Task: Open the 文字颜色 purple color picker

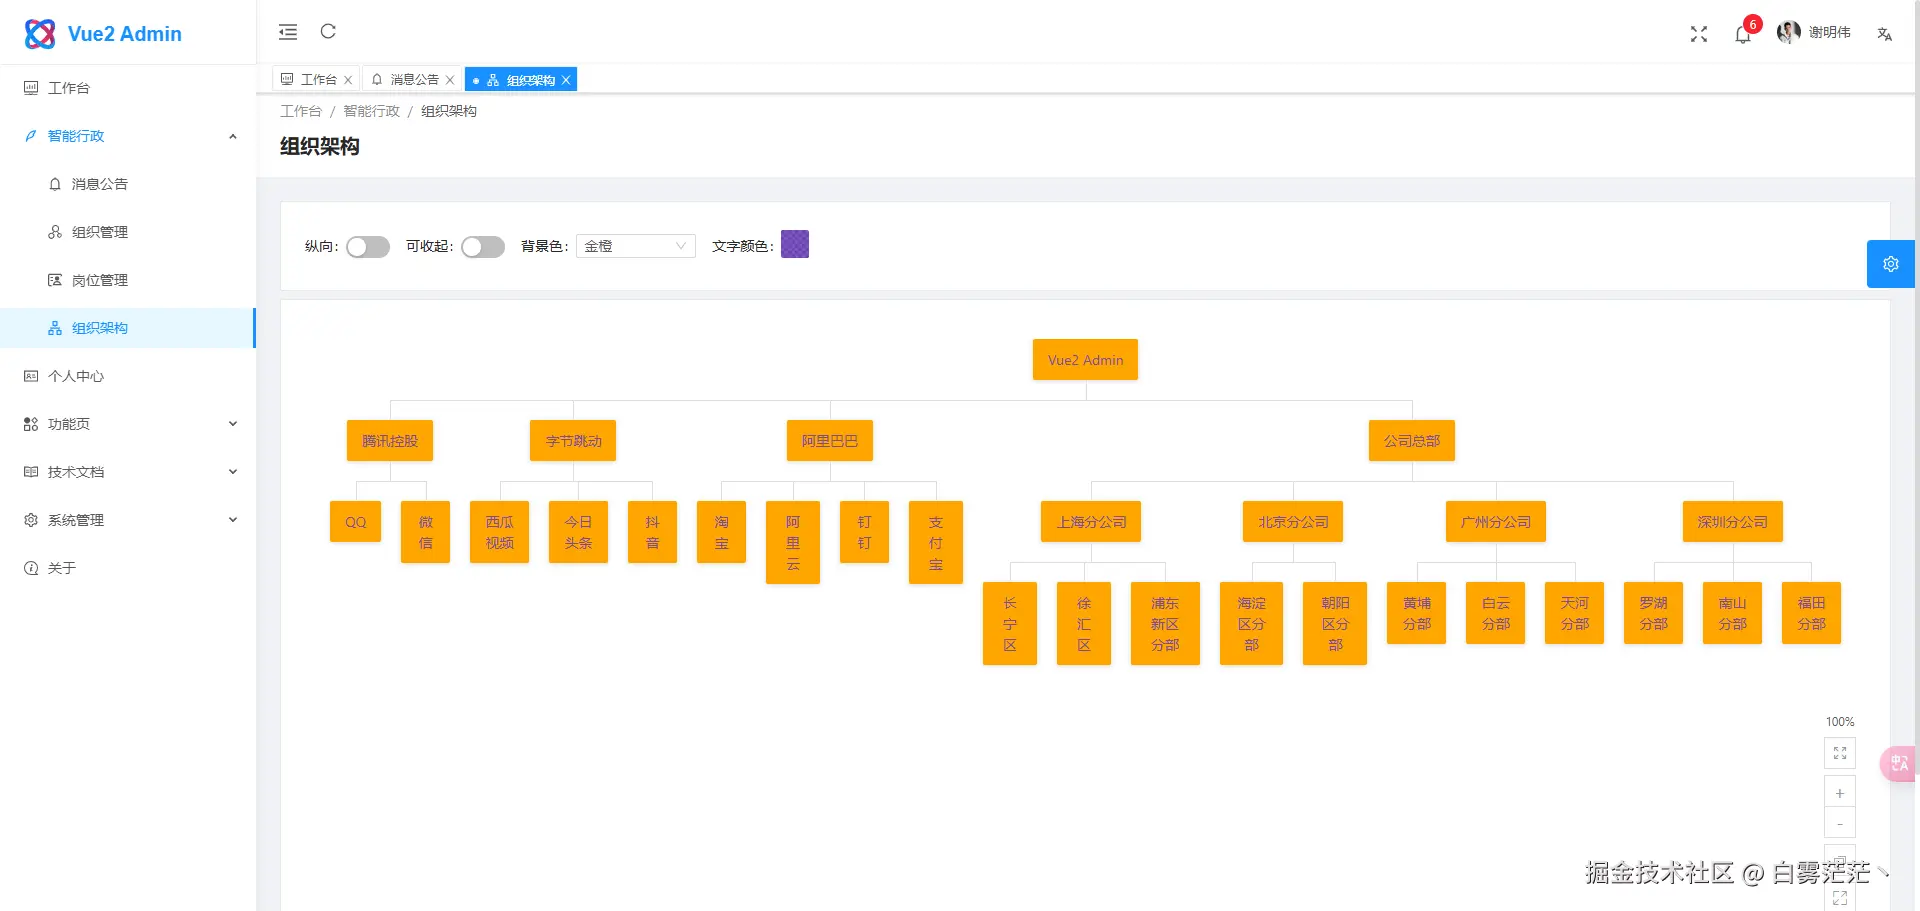Action: 795,244
